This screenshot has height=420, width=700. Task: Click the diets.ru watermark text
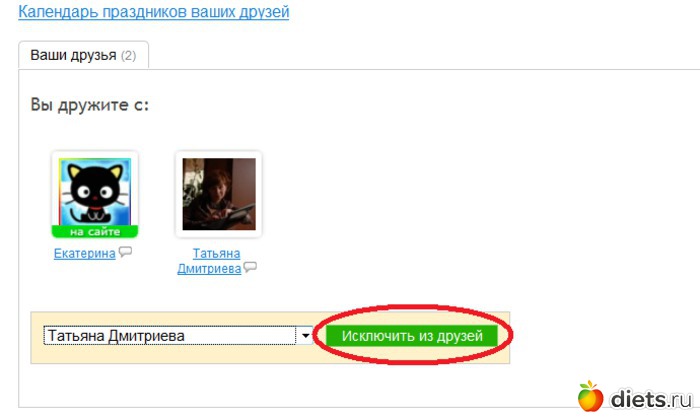coord(651,399)
